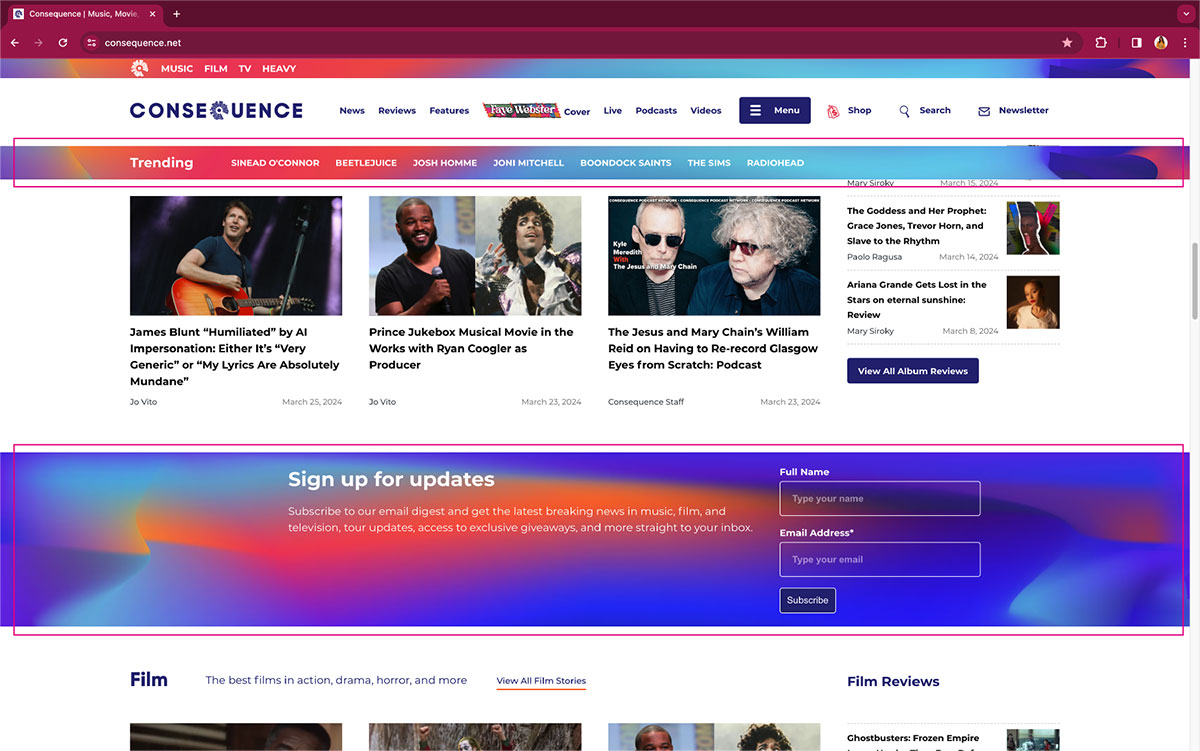Screen dimensions: 1200x751
Task: Open the Chrome three-dot menu
Action: coord(1185,43)
